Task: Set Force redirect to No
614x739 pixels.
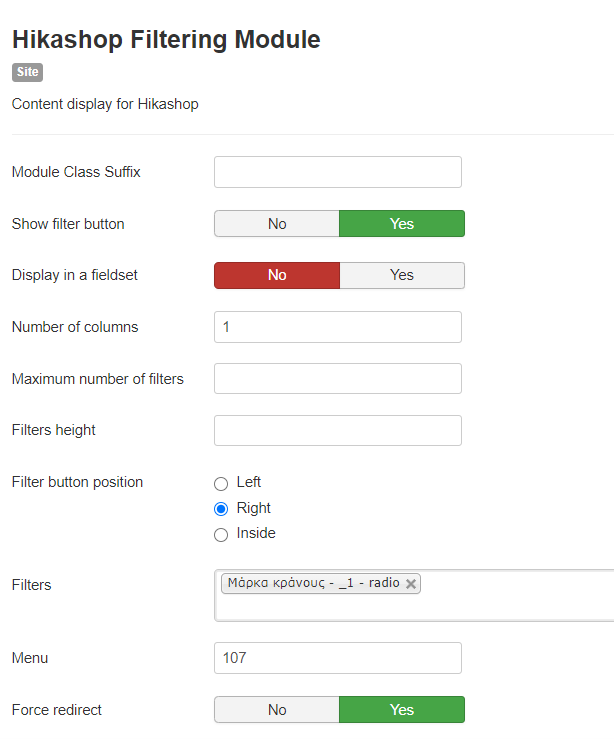Action: click(277, 709)
